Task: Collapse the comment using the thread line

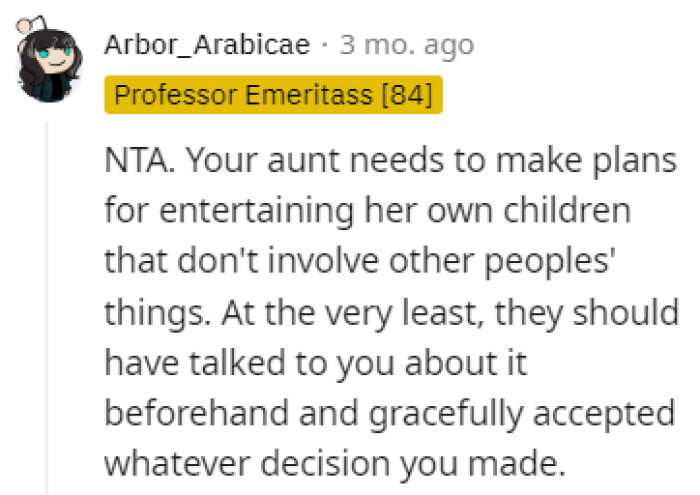Action: [x=47, y=300]
